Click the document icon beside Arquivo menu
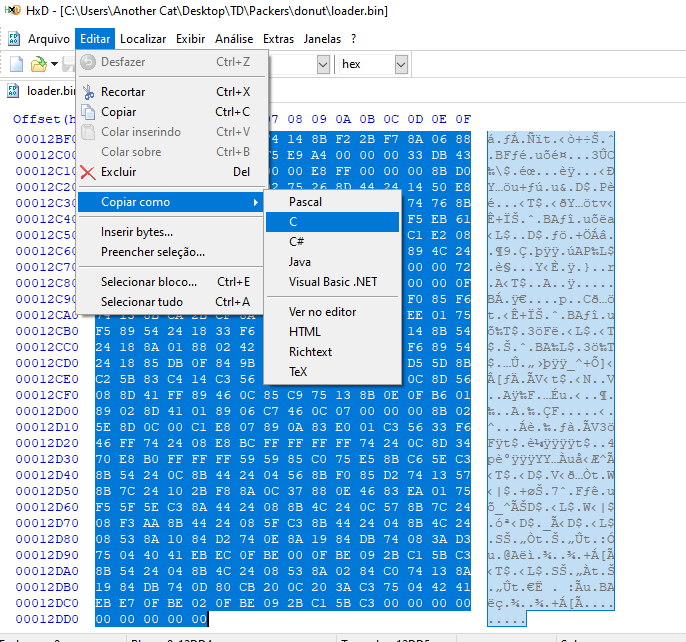 [x=14, y=39]
